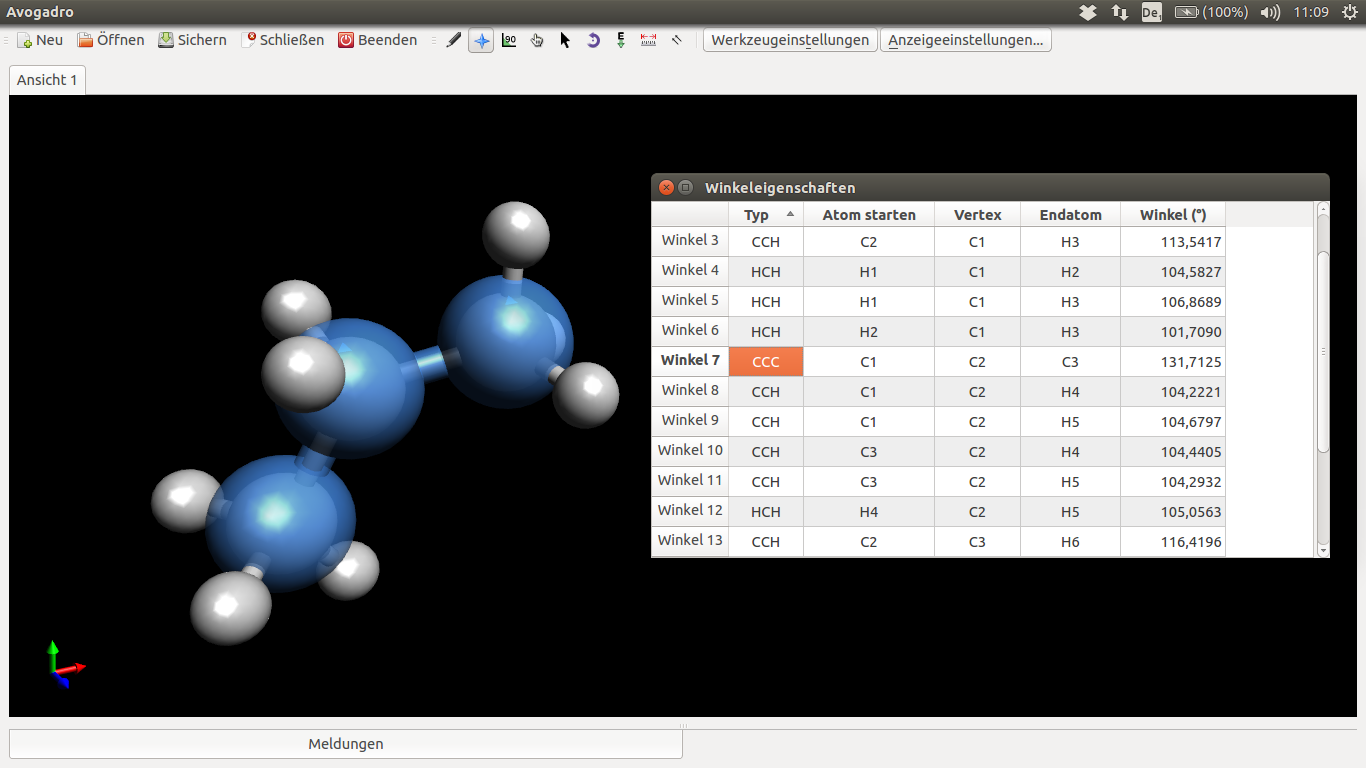Open the De keyboard layout indicator

[x=1151, y=12]
